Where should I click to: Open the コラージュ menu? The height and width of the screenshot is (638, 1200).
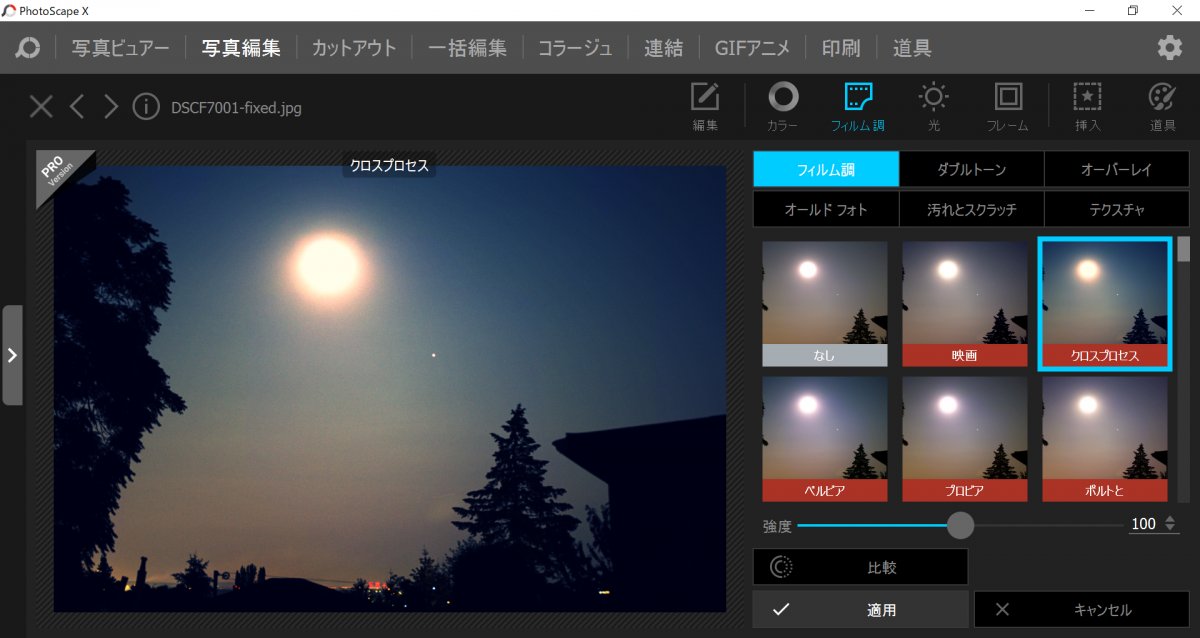575,48
